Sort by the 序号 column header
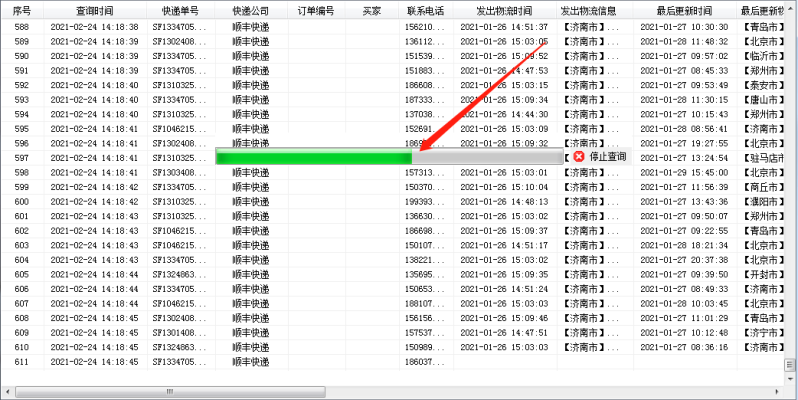Image resolution: width=798 pixels, height=400 pixels. pyautogui.click(x=22, y=11)
